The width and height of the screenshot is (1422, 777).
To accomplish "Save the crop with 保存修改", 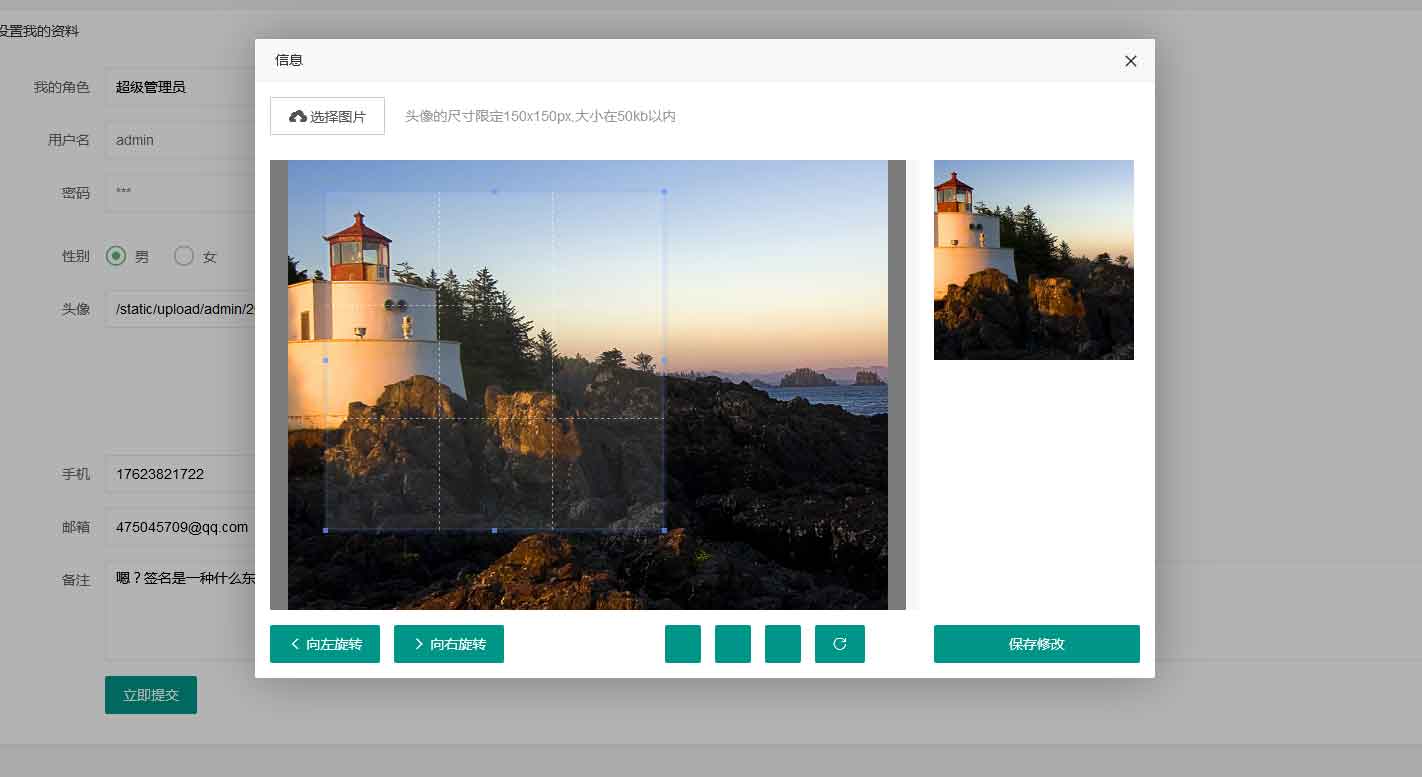I will pyautogui.click(x=1036, y=644).
